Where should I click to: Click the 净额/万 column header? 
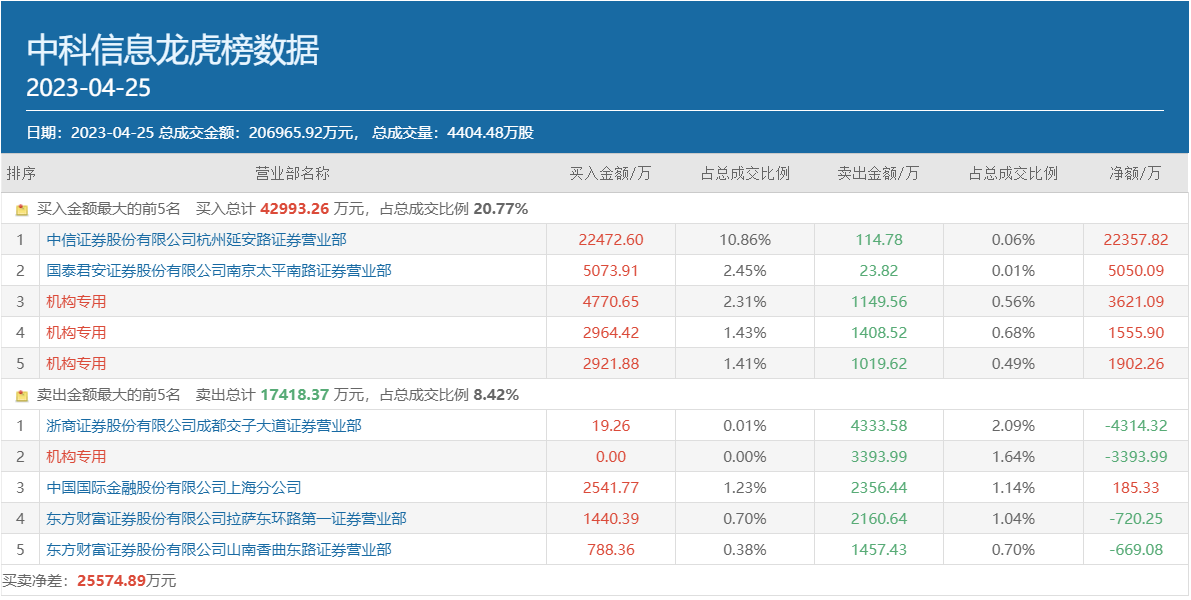click(x=1135, y=174)
